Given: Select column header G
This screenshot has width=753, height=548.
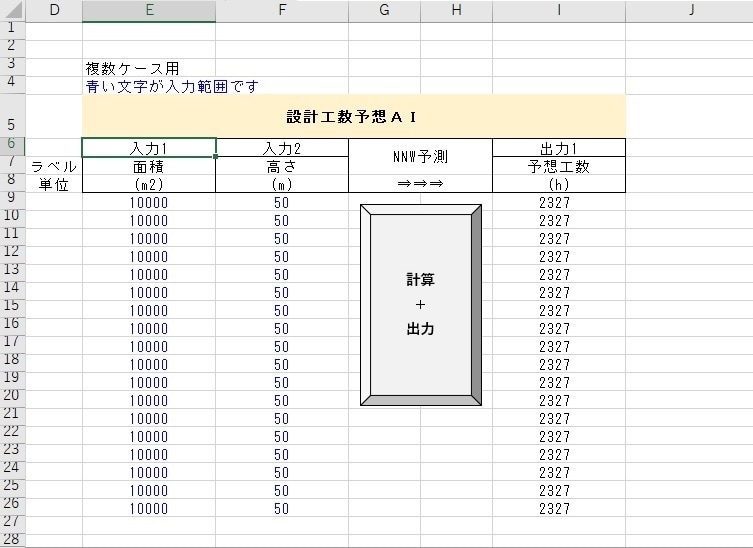Looking at the screenshot, I should point(384,11).
